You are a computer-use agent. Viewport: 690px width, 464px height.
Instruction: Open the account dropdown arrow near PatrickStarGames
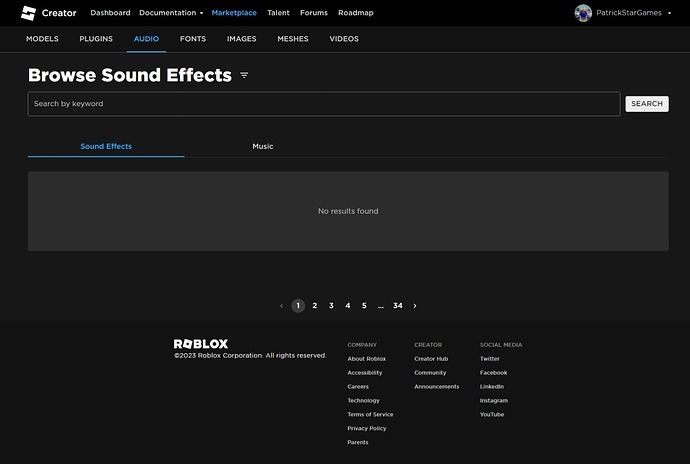pos(669,13)
